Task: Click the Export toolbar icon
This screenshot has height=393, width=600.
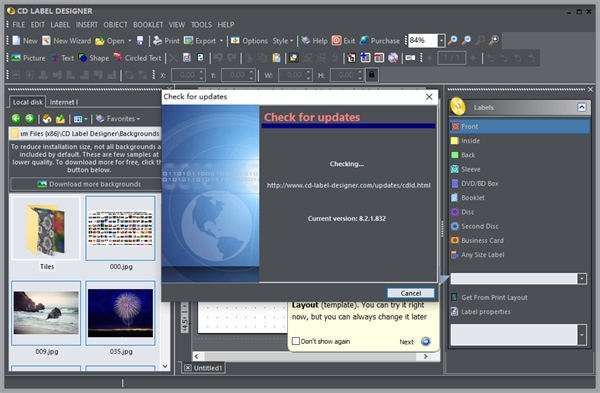Action: tap(188, 41)
